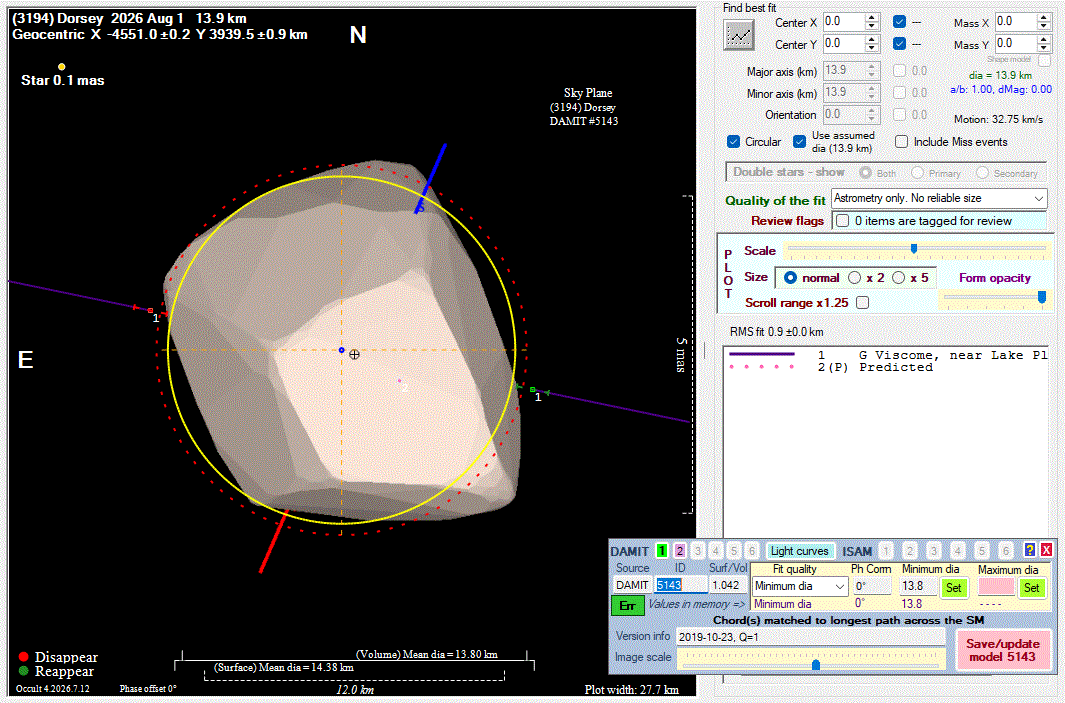The image size is (1065, 703).
Task: Click the Center Y input field
Action: [x=844, y=43]
